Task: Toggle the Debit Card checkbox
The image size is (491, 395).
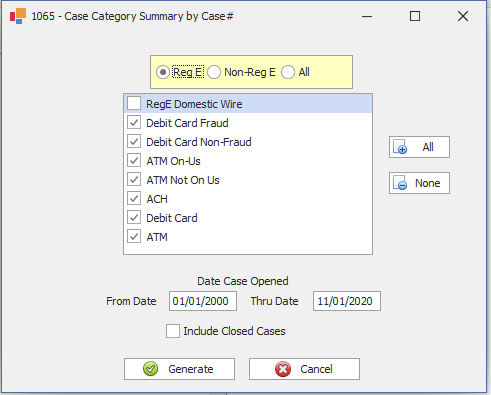Action: (134, 218)
